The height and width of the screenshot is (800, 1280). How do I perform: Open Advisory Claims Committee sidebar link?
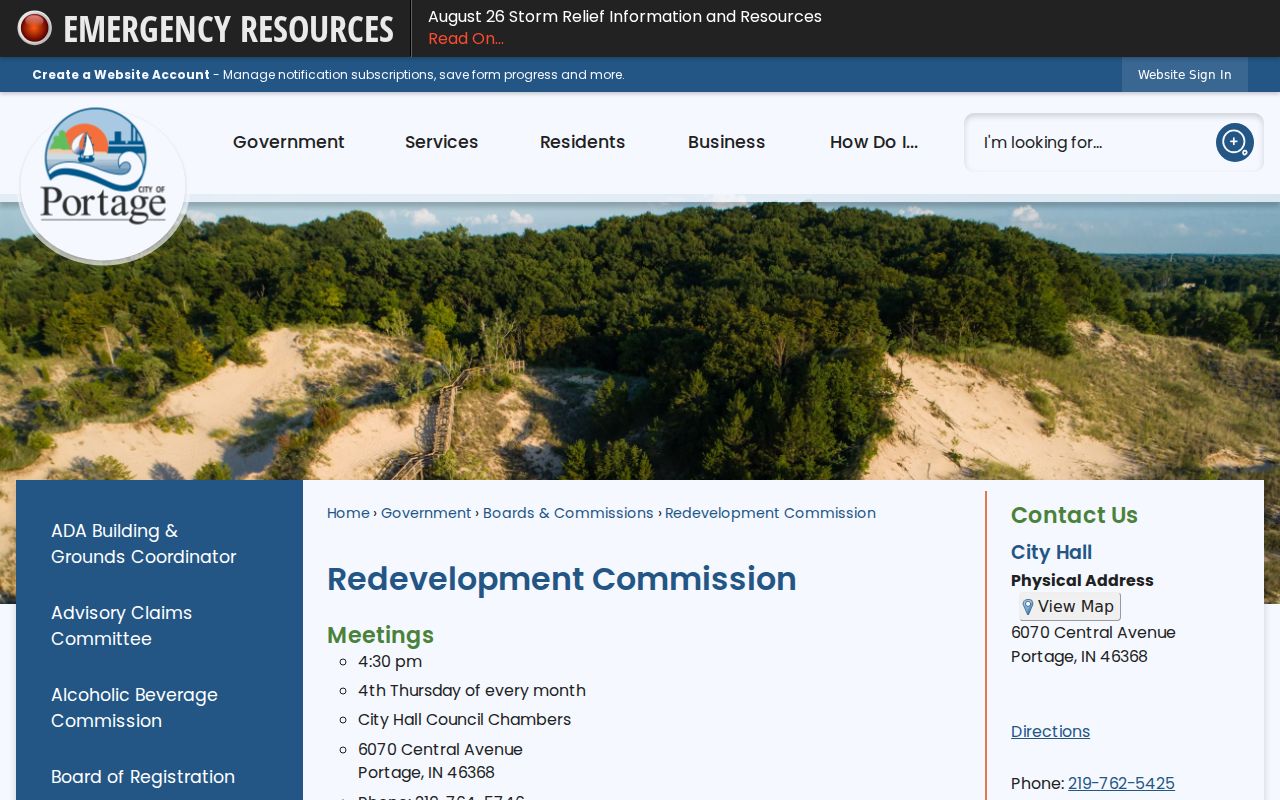coord(121,626)
